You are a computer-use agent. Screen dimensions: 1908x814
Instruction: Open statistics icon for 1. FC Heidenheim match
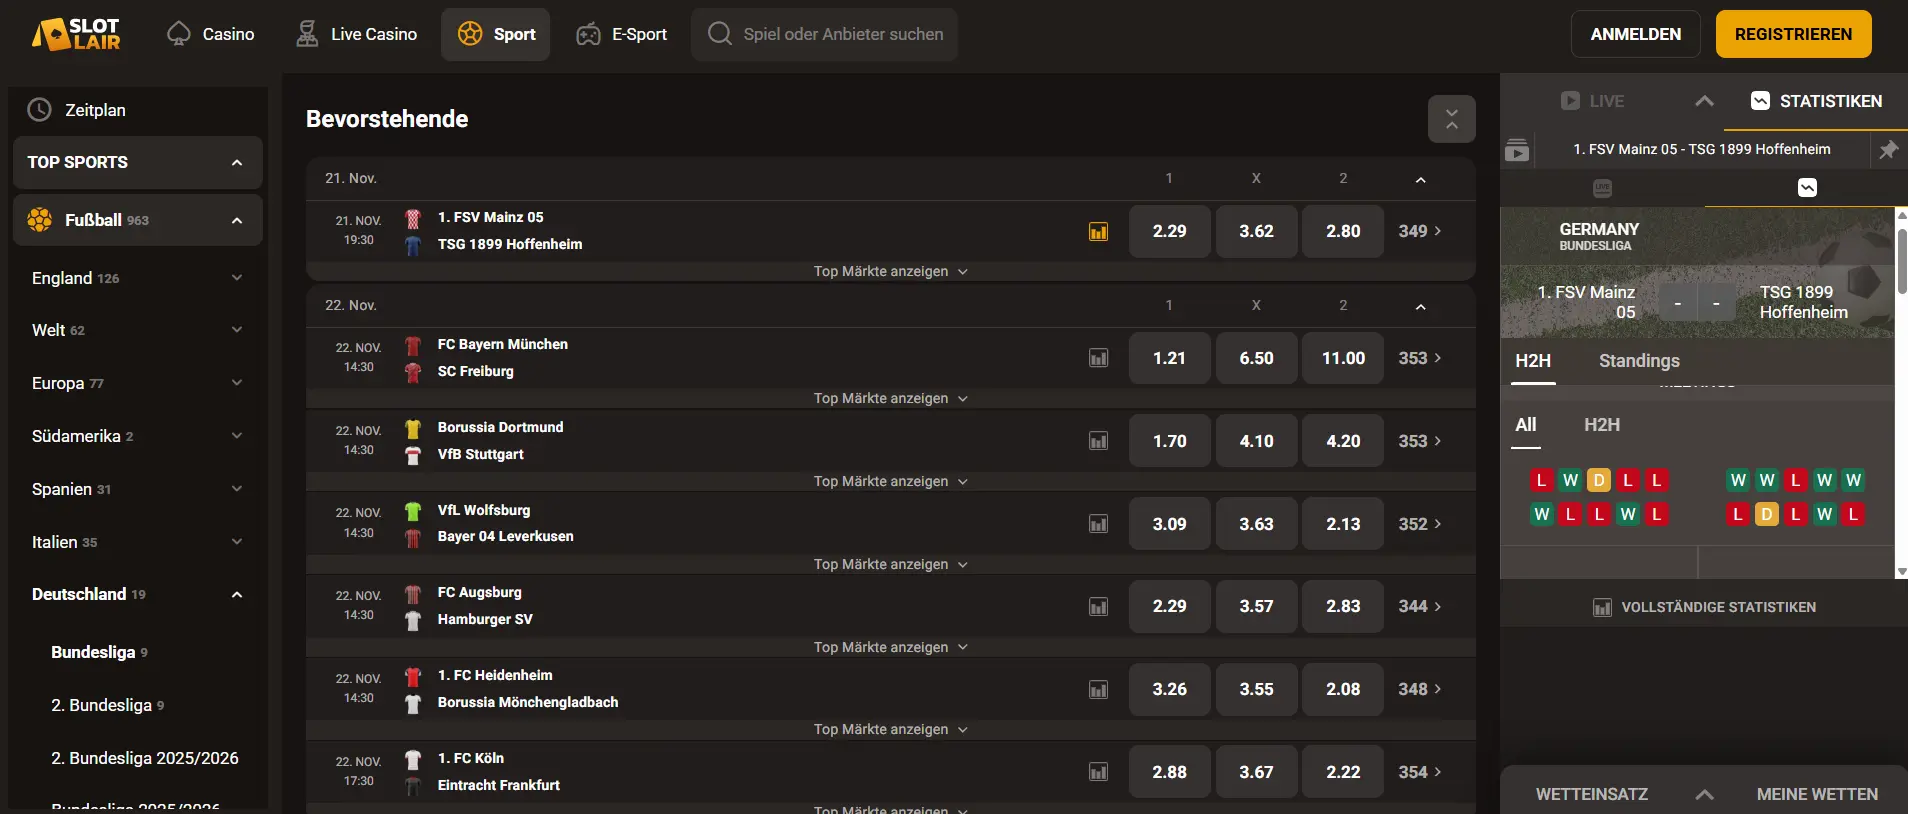pyautogui.click(x=1098, y=689)
